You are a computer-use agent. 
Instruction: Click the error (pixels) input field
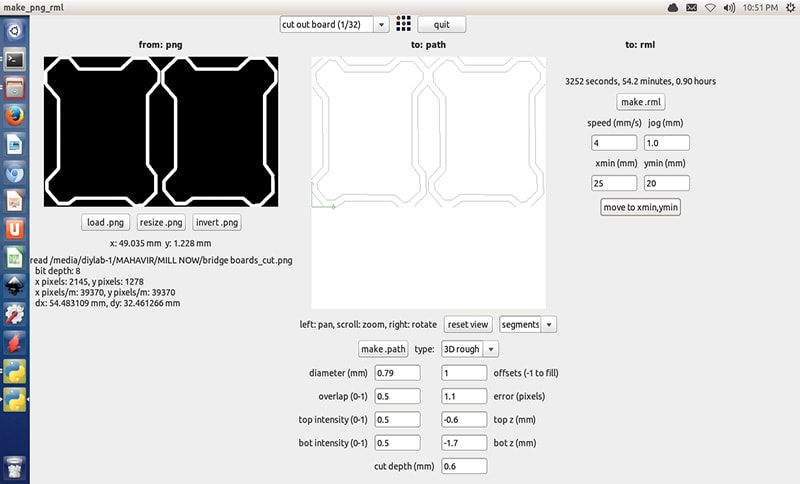pyautogui.click(x=464, y=396)
